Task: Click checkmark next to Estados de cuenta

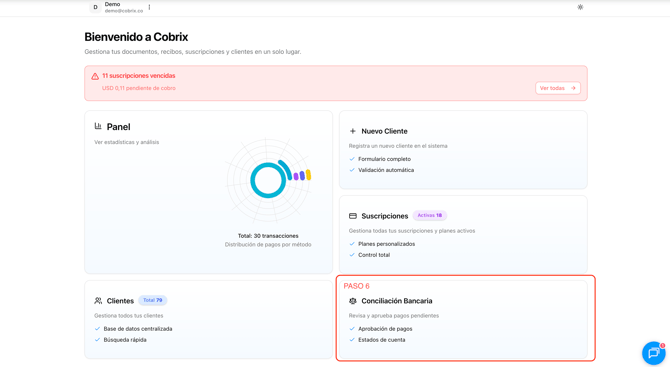Action: 352,340
